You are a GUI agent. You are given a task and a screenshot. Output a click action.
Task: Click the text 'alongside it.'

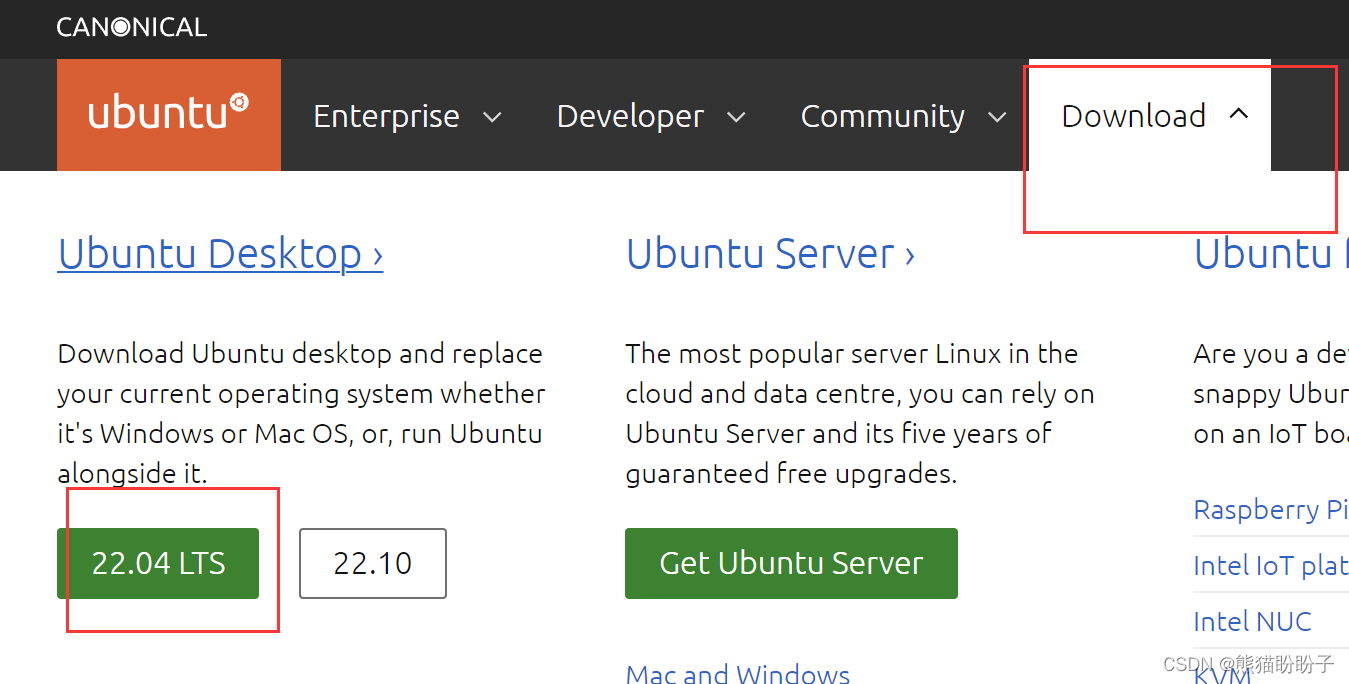point(132,473)
